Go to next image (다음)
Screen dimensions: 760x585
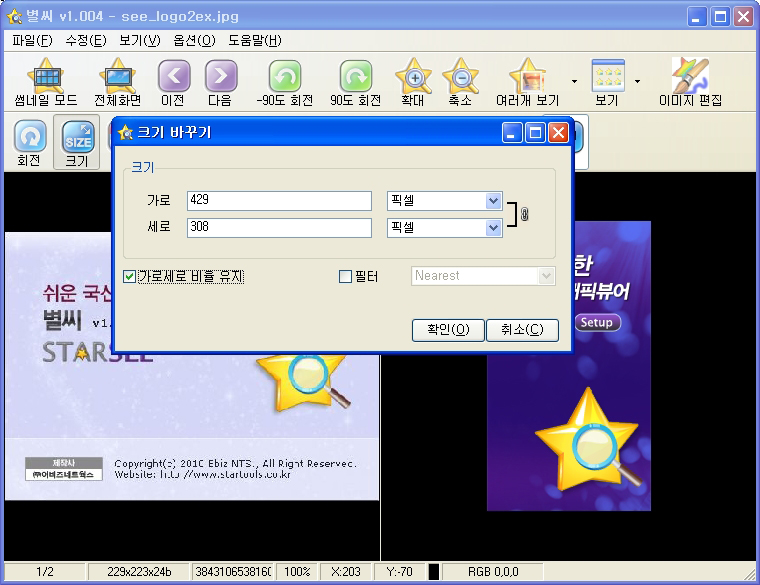(x=221, y=81)
